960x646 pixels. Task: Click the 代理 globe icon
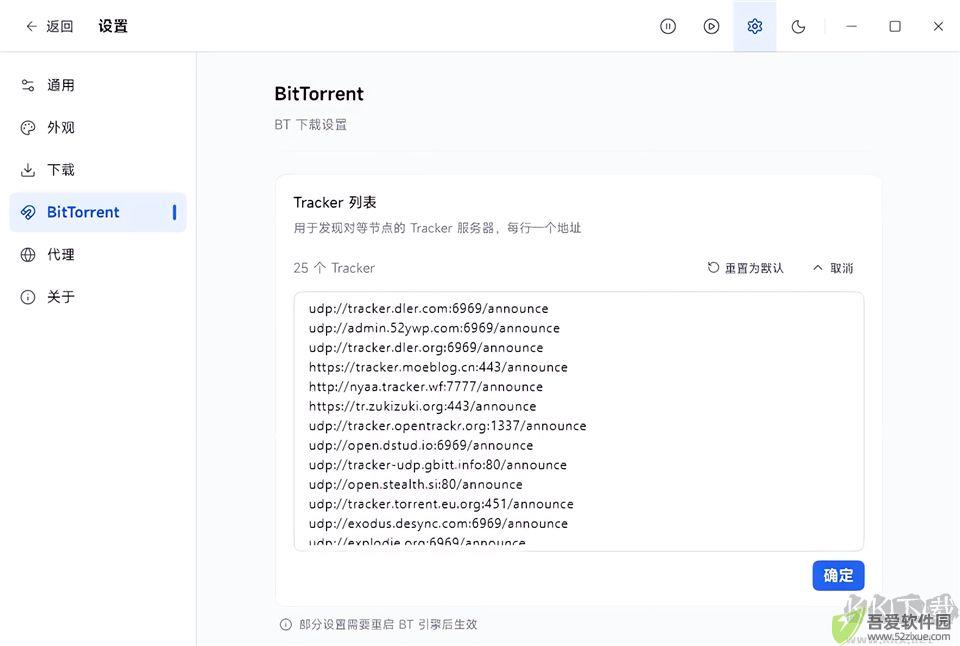(28, 254)
